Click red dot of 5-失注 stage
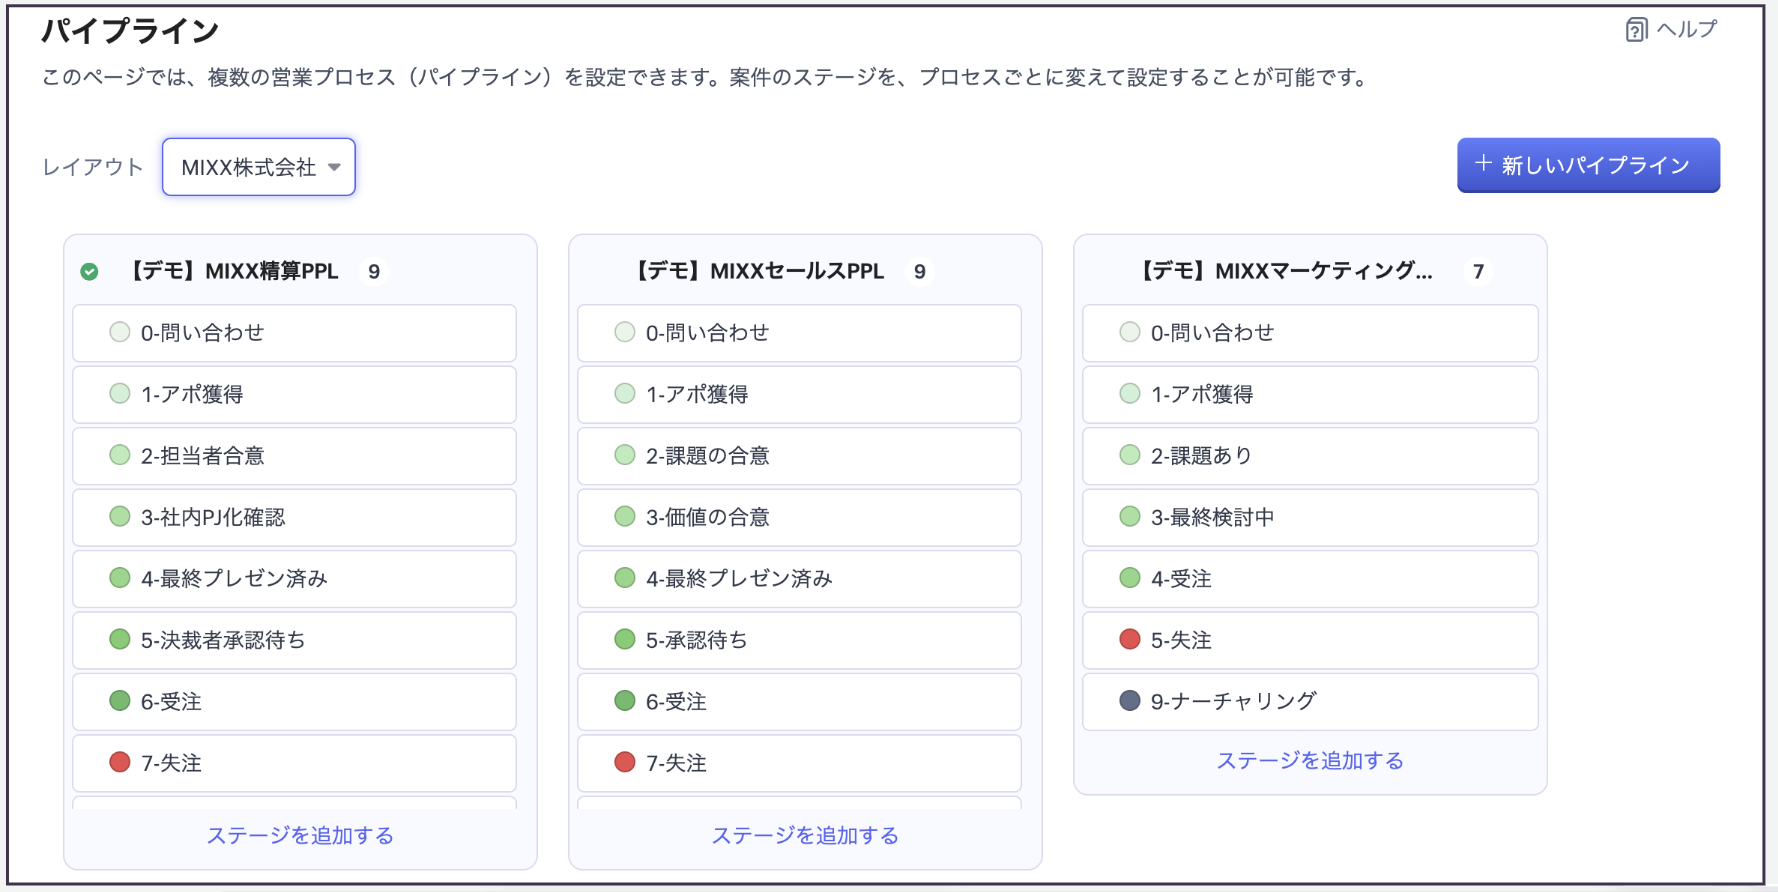Viewport: 1778px width, 892px height. click(1130, 640)
